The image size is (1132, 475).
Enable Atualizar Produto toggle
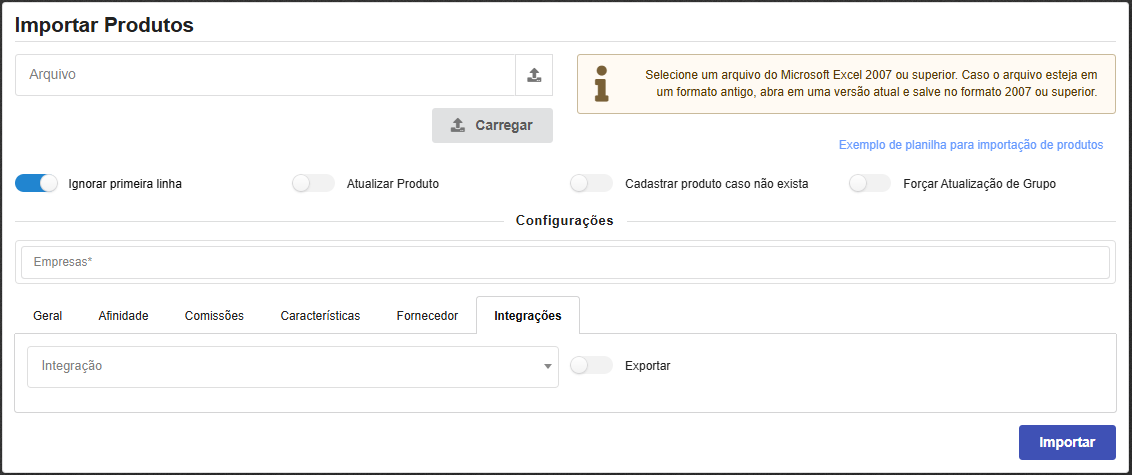pos(313,183)
